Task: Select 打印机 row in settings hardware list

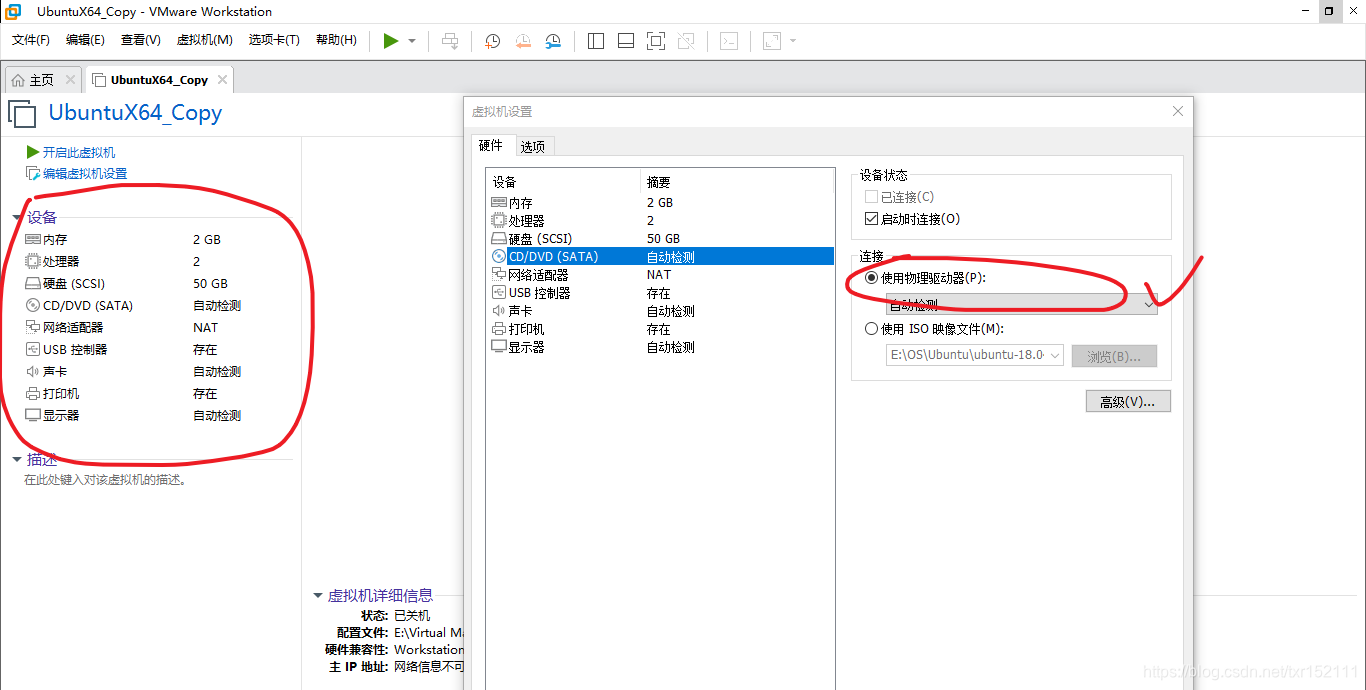Action: coord(660,329)
